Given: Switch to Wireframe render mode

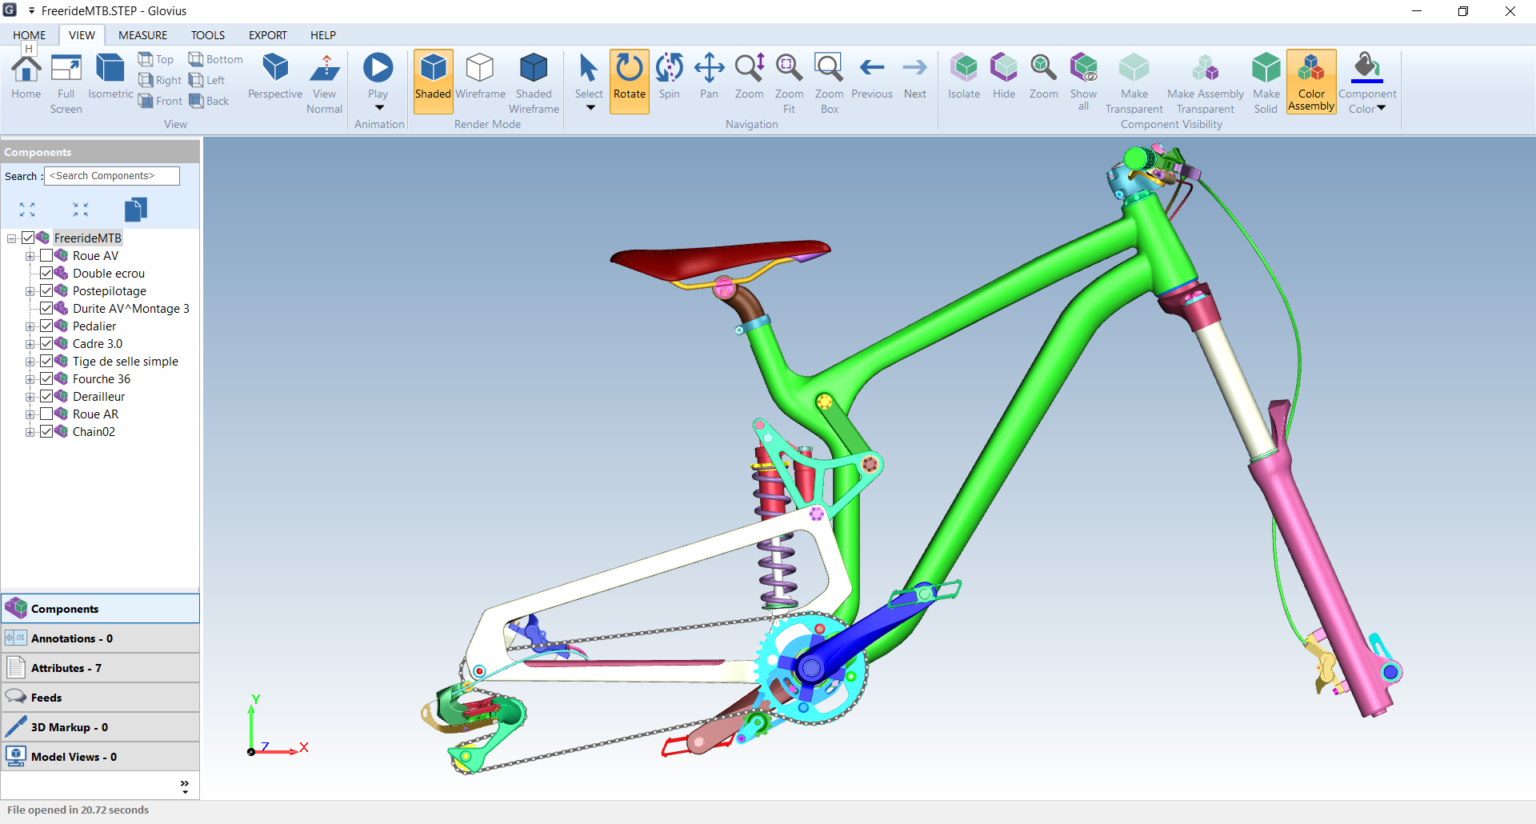Looking at the screenshot, I should (x=480, y=70).
